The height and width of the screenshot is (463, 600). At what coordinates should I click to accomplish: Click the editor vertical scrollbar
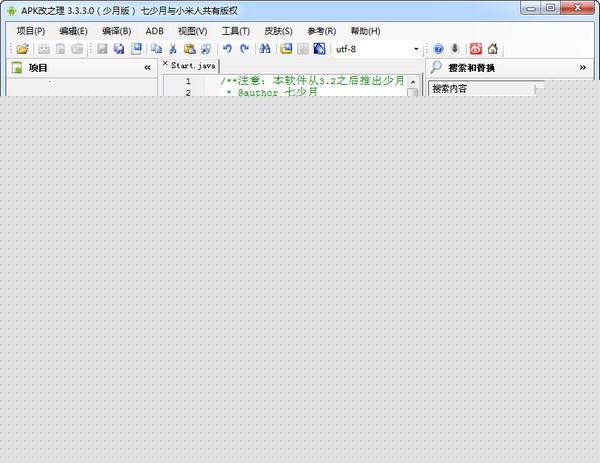412,93
